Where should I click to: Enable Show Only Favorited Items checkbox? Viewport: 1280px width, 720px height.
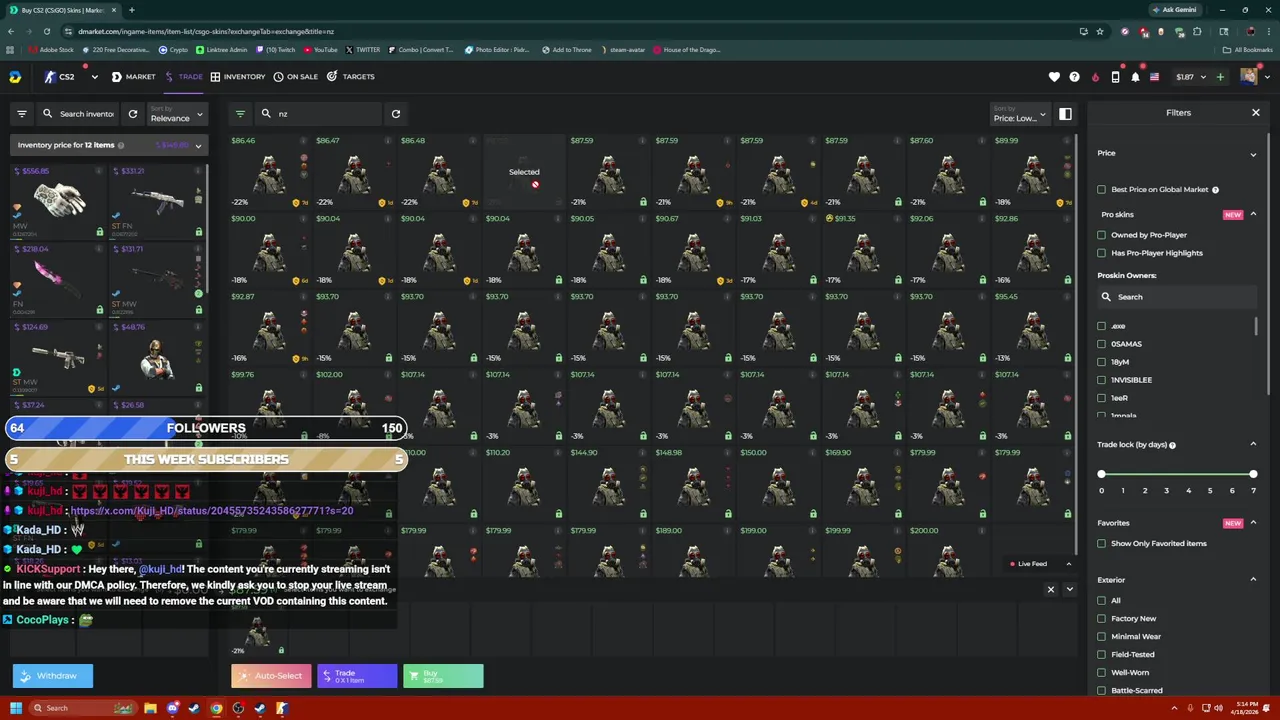pyautogui.click(x=1102, y=544)
